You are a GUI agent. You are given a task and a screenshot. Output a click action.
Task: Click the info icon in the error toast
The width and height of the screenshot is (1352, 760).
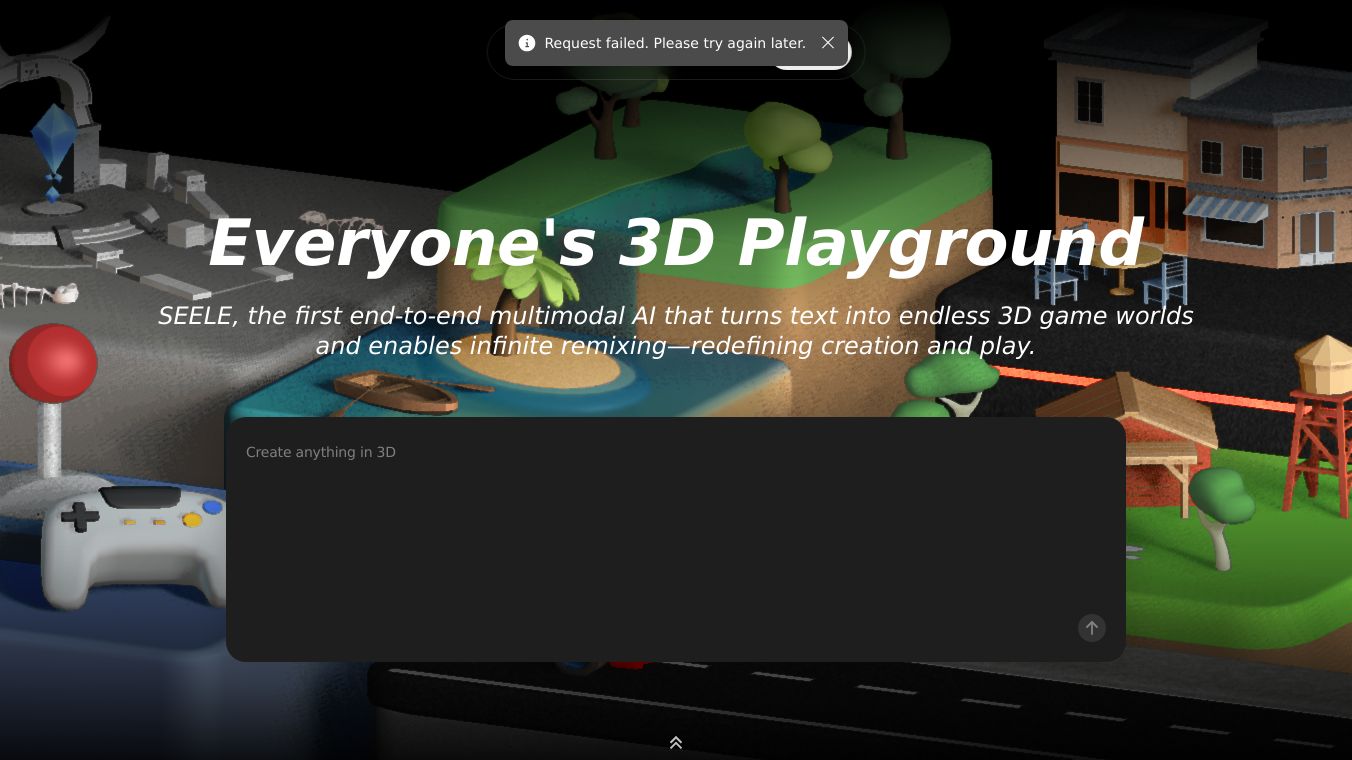pos(527,43)
